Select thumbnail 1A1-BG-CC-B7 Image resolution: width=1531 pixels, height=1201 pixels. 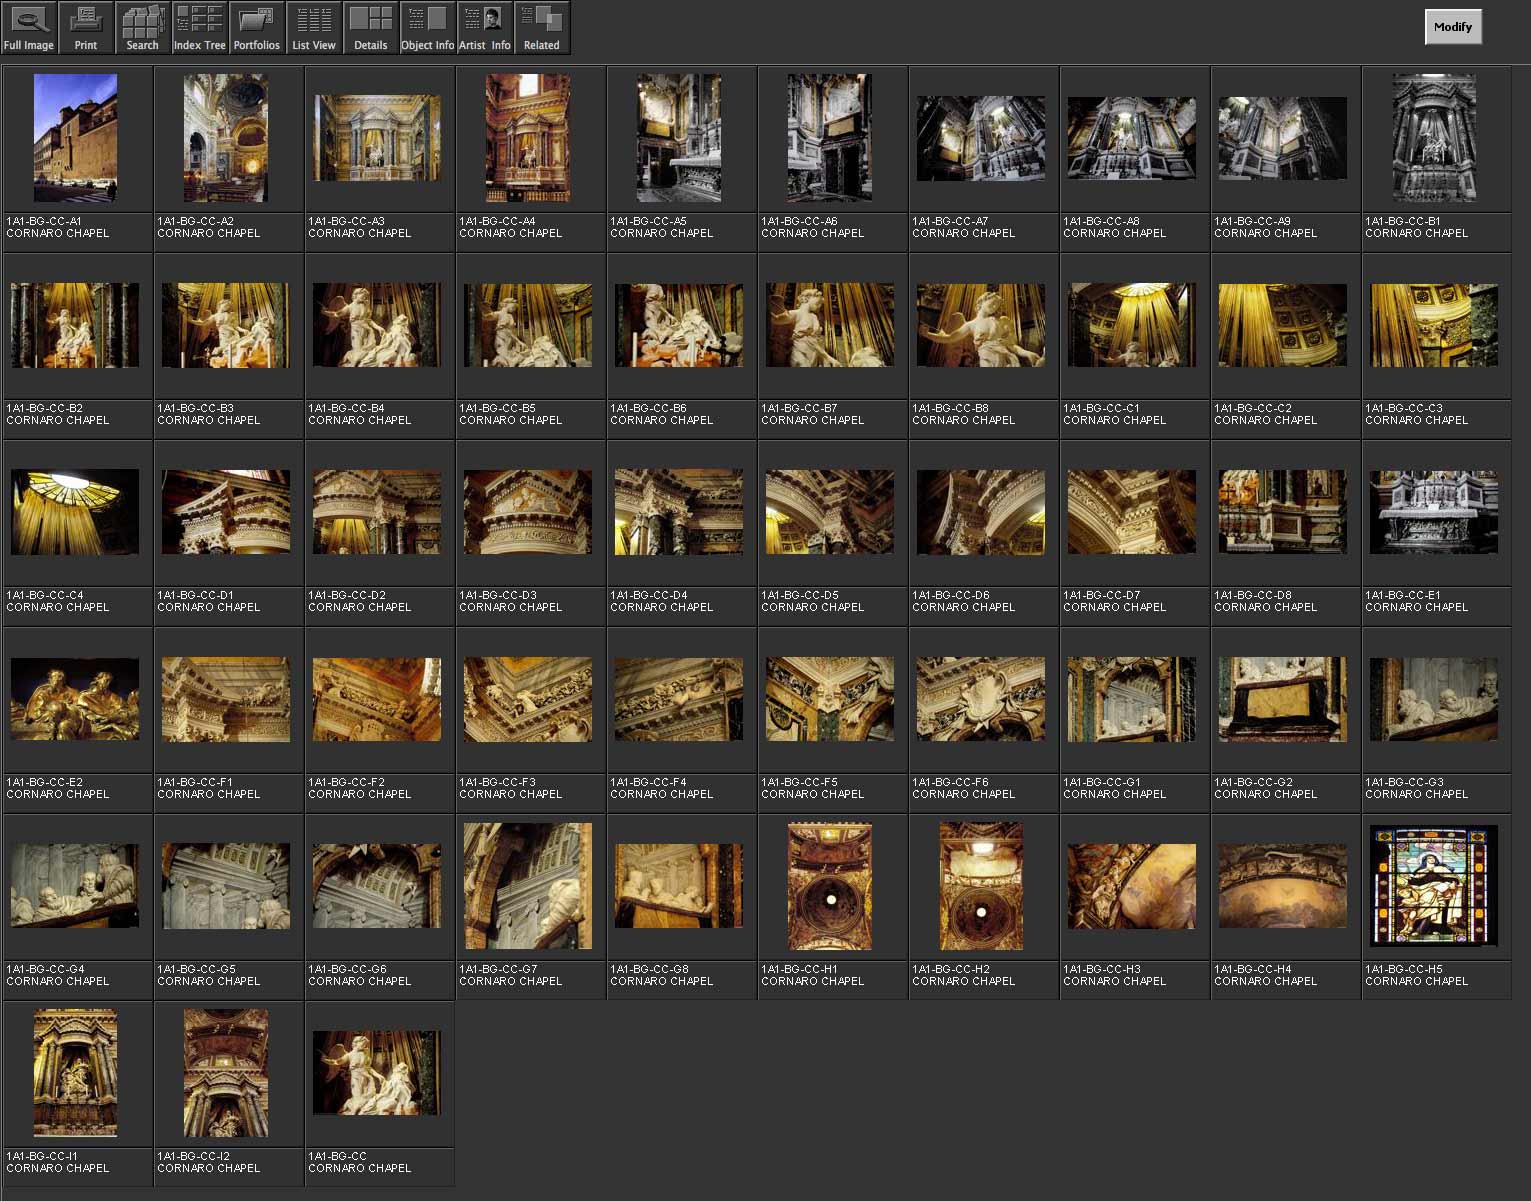click(x=830, y=325)
